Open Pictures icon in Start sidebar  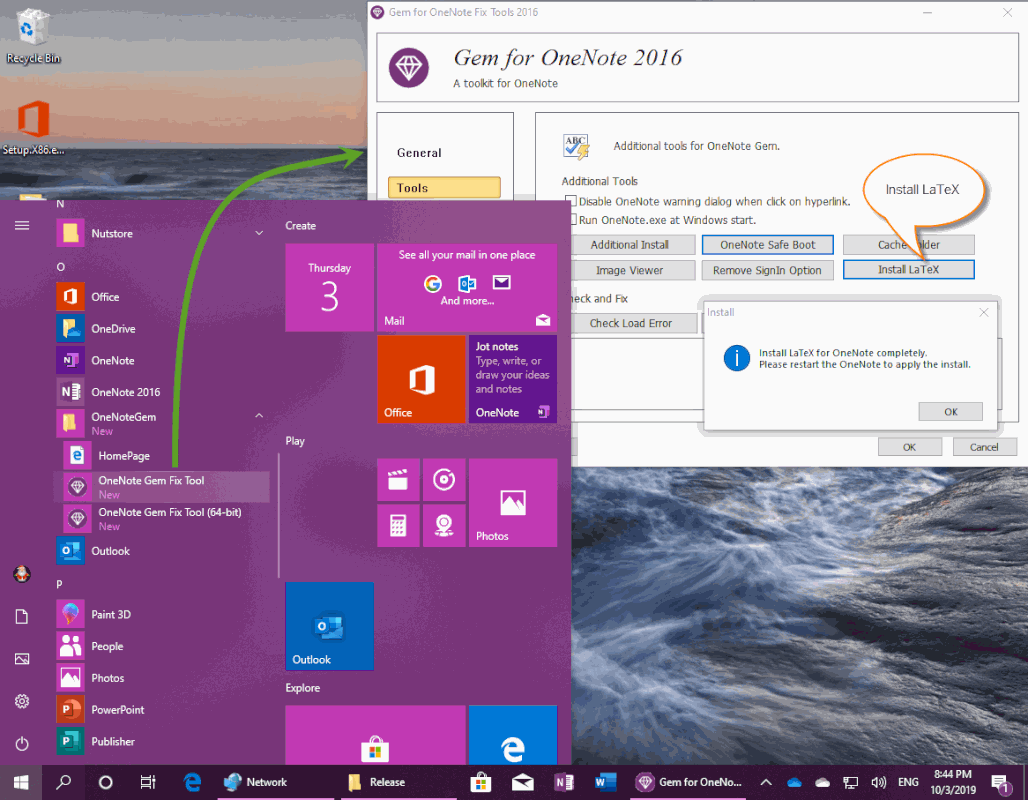[22, 659]
